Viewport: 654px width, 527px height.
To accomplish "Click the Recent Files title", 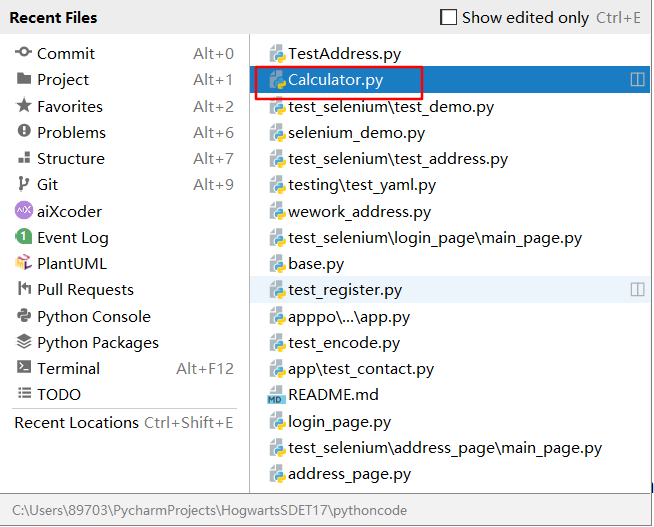I will pos(53,18).
